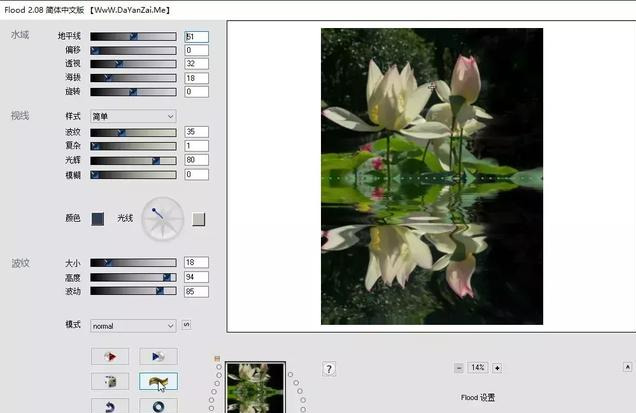Open the 样式 style dropdown
Image resolution: width=636 pixels, height=413 pixels.
pyautogui.click(x=133, y=116)
